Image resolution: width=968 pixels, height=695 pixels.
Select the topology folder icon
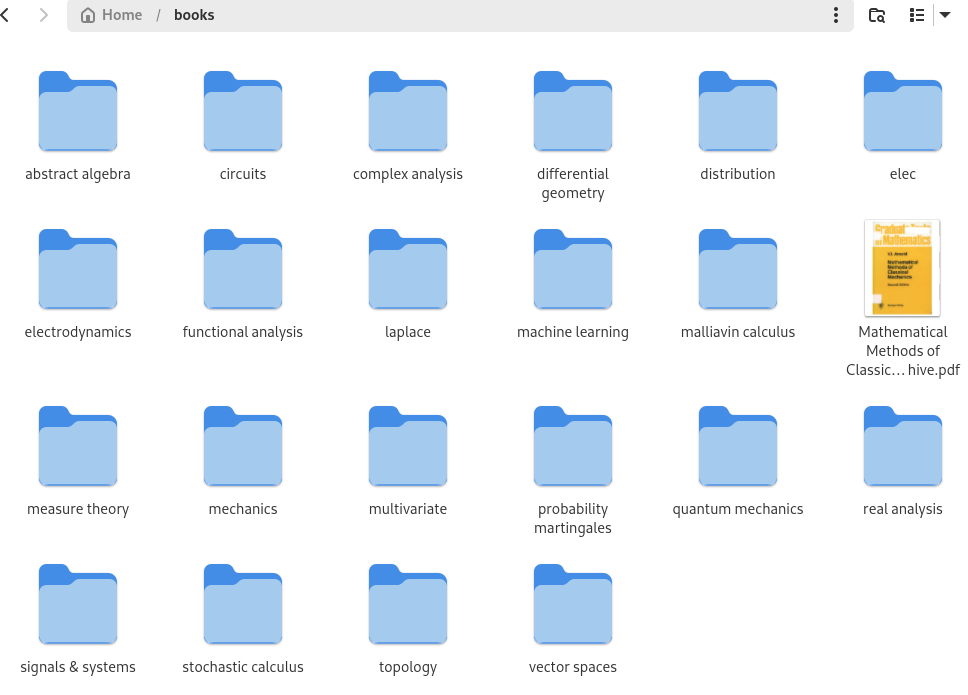pyautogui.click(x=407, y=604)
